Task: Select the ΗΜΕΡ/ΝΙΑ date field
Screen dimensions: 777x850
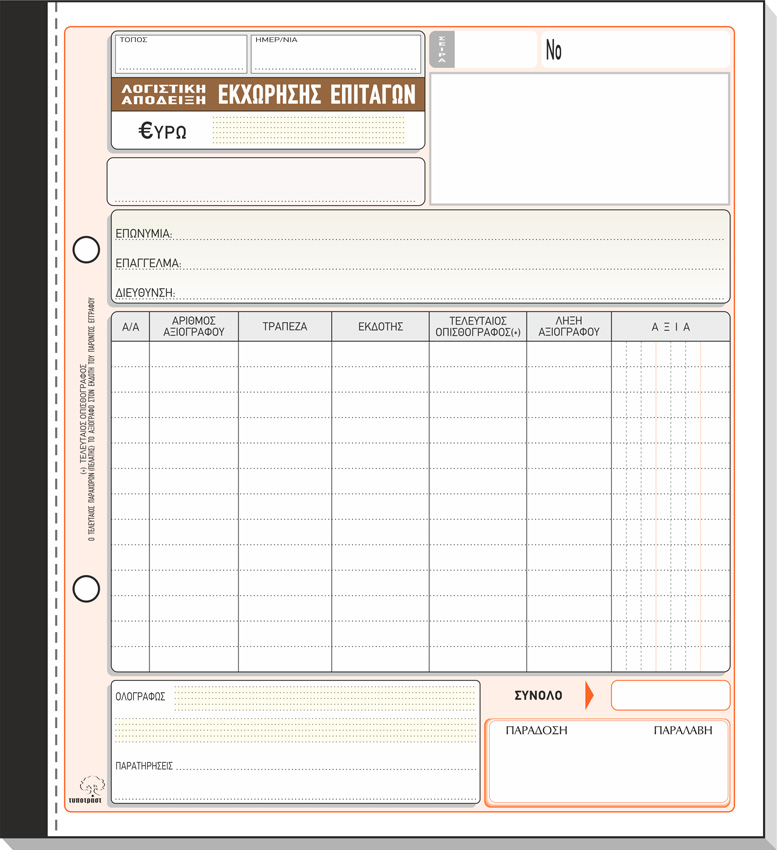Action: pos(335,55)
